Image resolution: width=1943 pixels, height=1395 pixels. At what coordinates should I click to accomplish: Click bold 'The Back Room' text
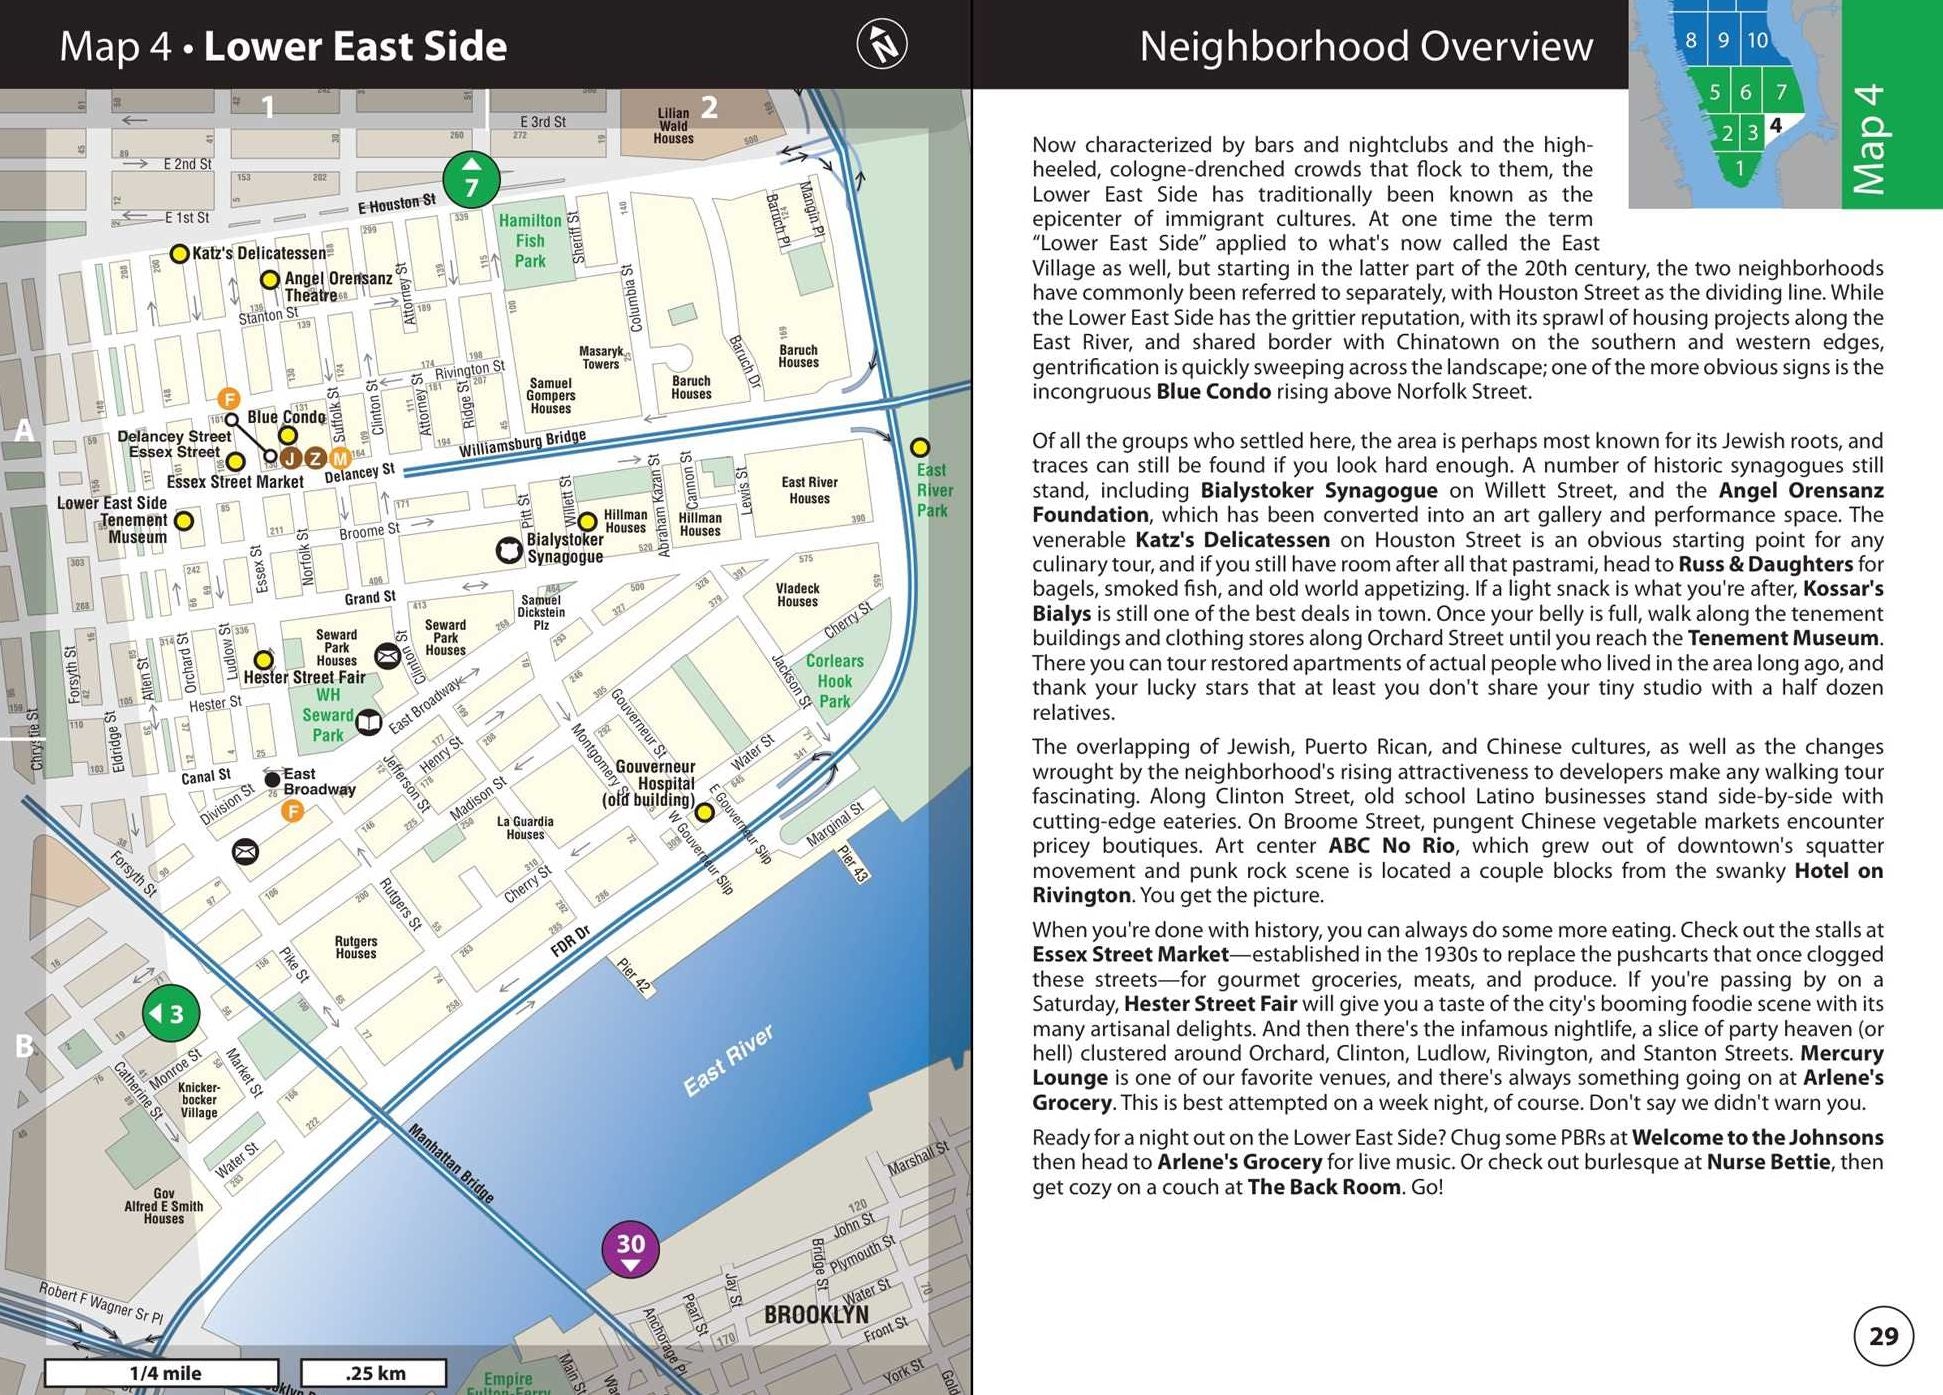click(1324, 1188)
